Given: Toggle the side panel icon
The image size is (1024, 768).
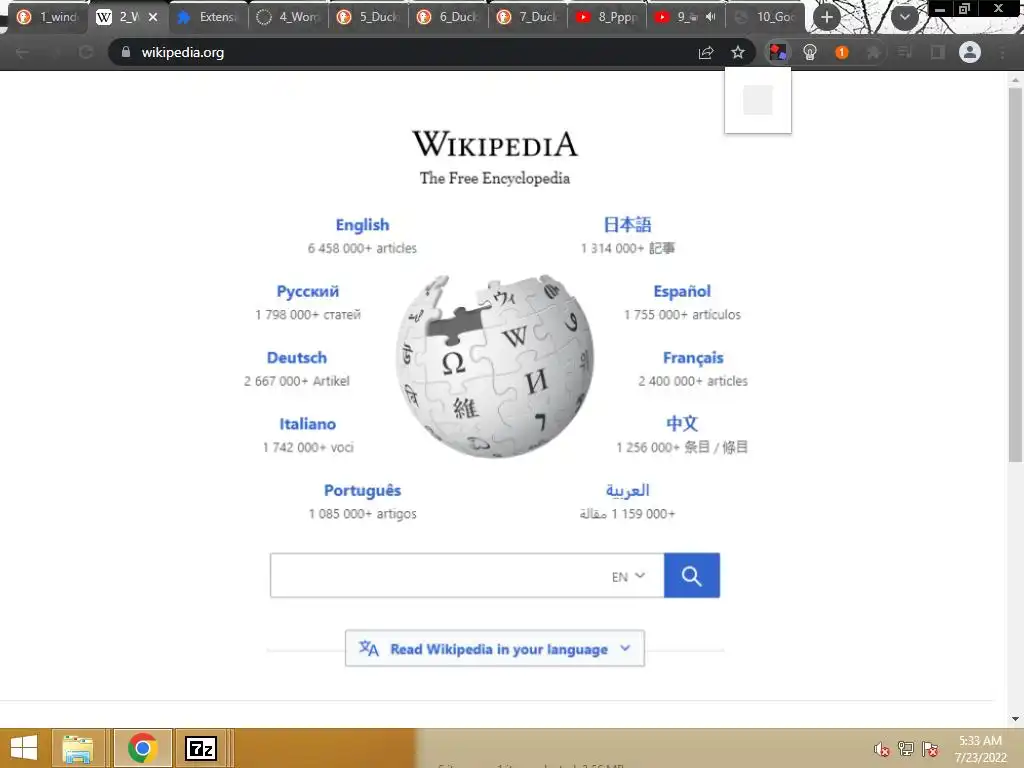Looking at the screenshot, I should click(x=937, y=52).
